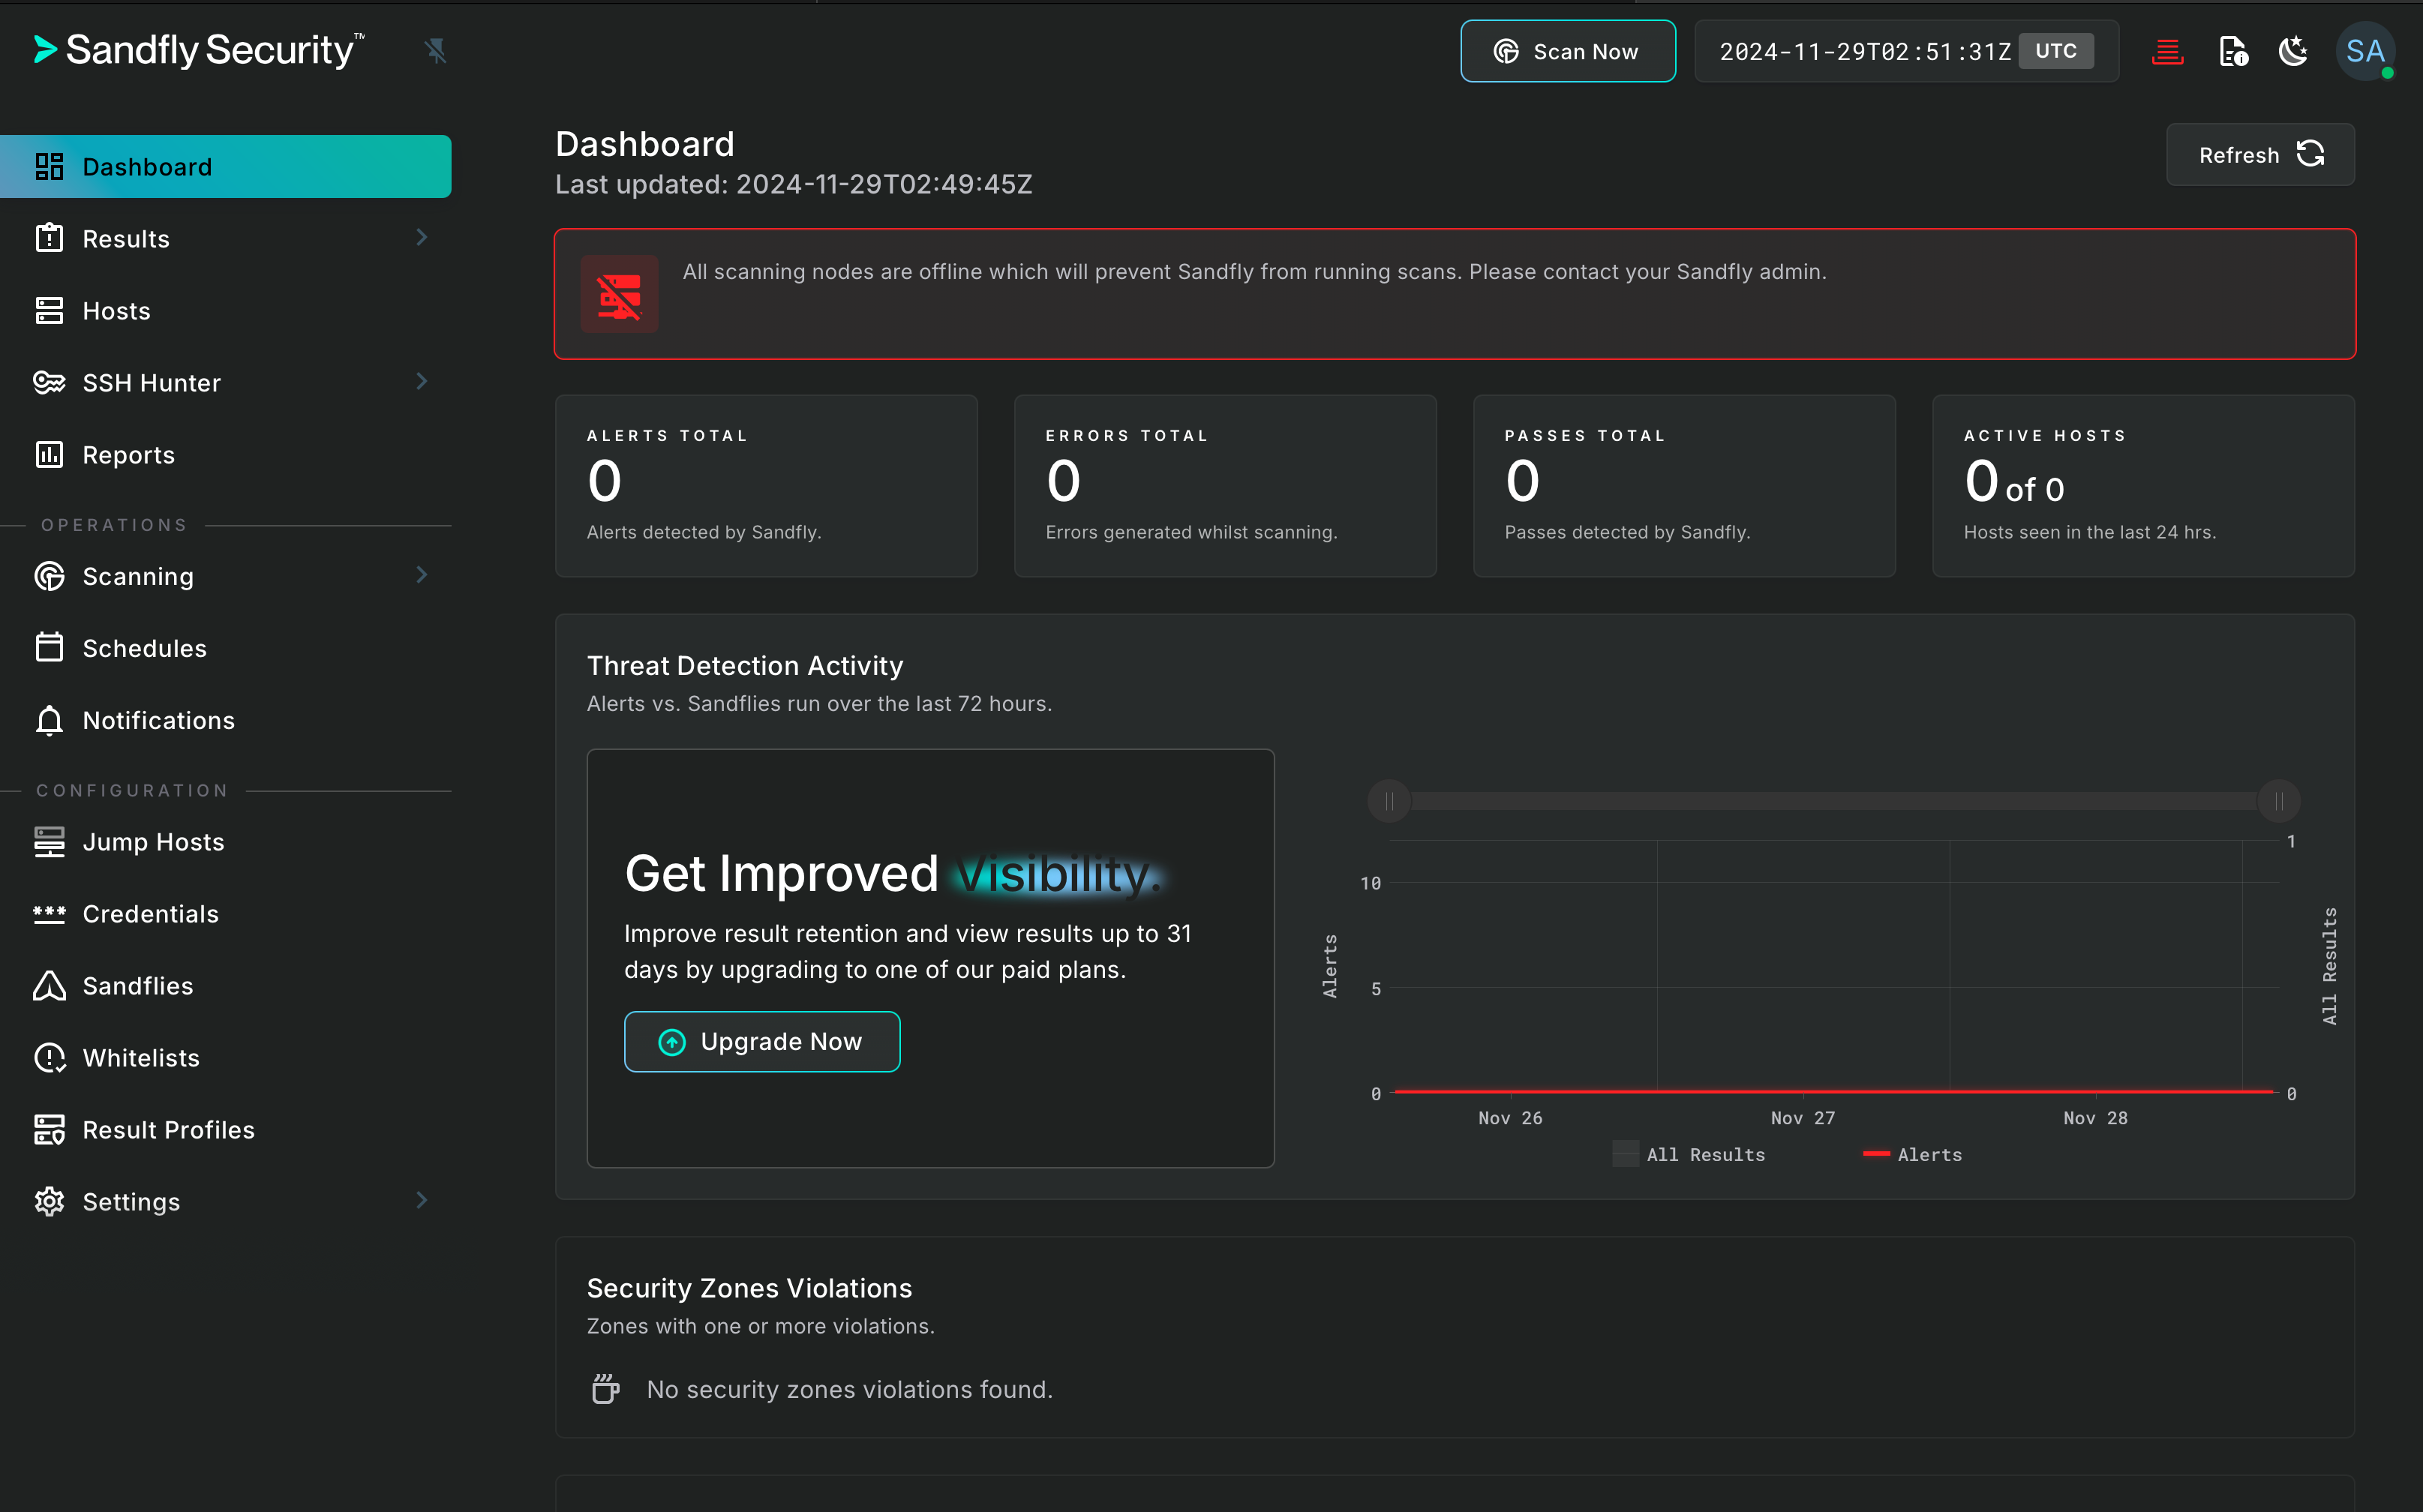
Task: Open Notifications from sidebar menu
Action: click(x=158, y=720)
